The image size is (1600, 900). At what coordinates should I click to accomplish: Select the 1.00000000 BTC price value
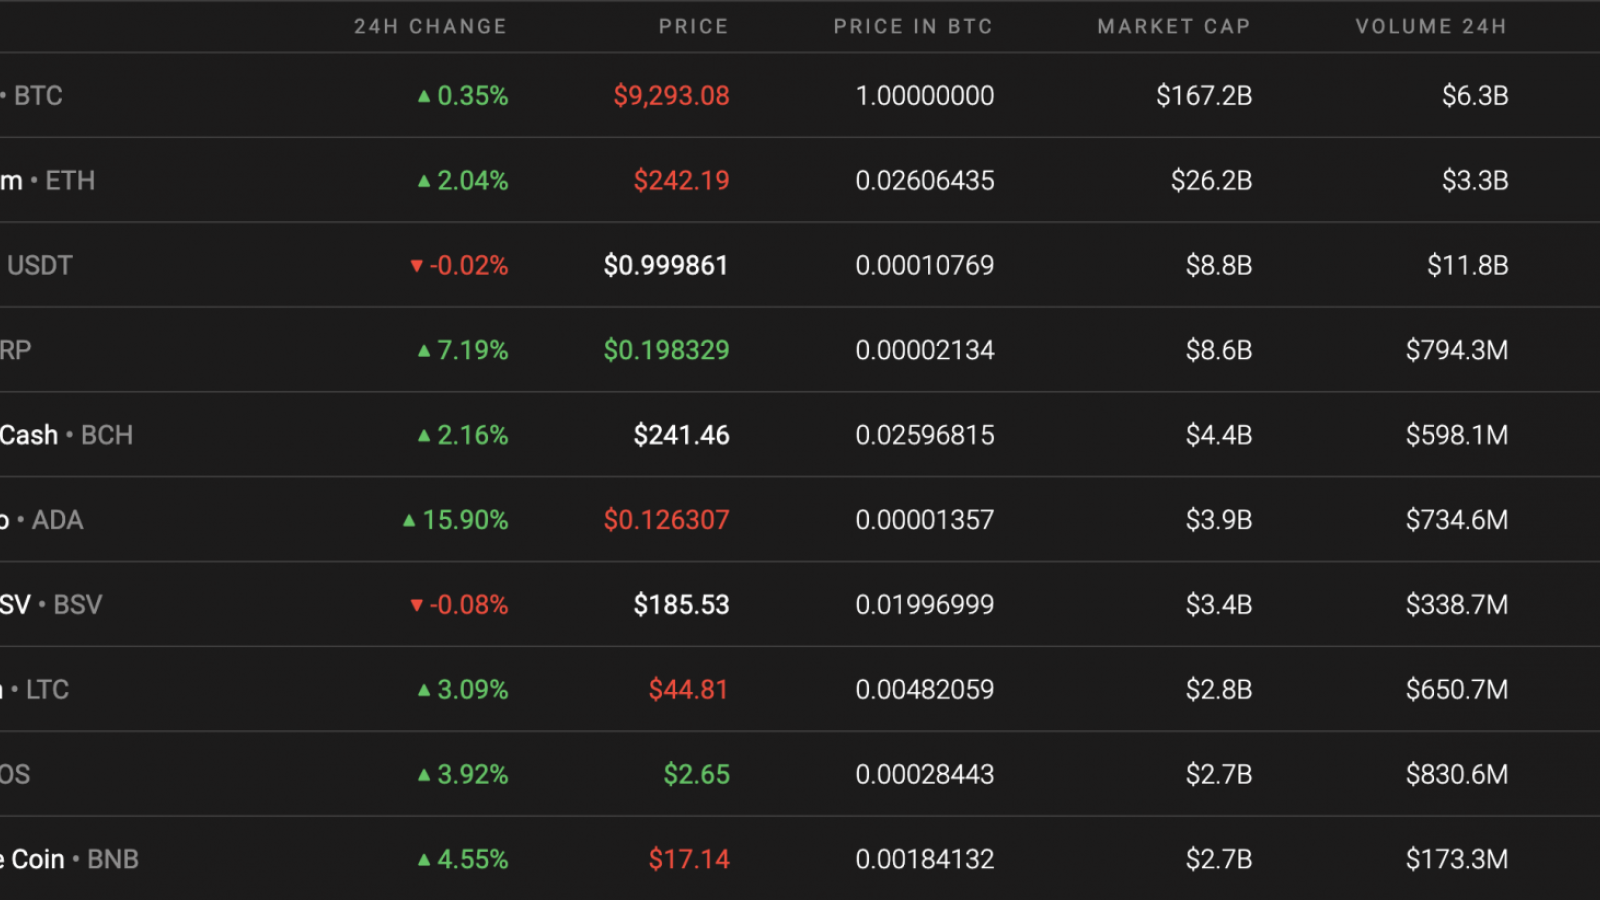click(925, 96)
